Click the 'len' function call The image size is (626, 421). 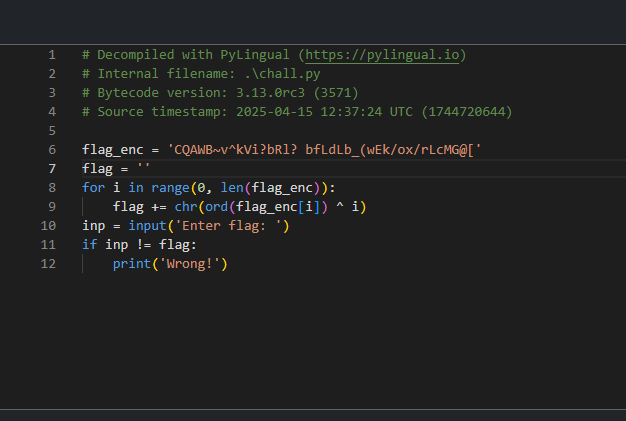[232, 188]
